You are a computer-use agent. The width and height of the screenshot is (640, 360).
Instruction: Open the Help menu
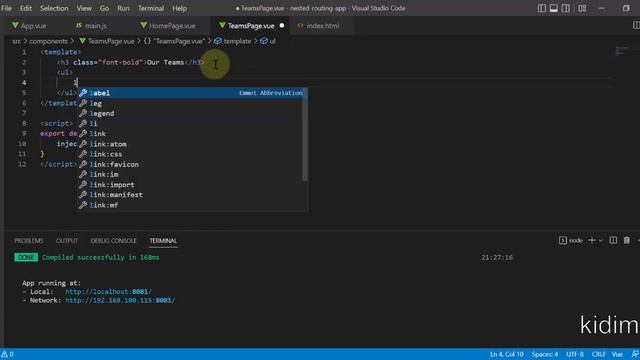click(179, 8)
